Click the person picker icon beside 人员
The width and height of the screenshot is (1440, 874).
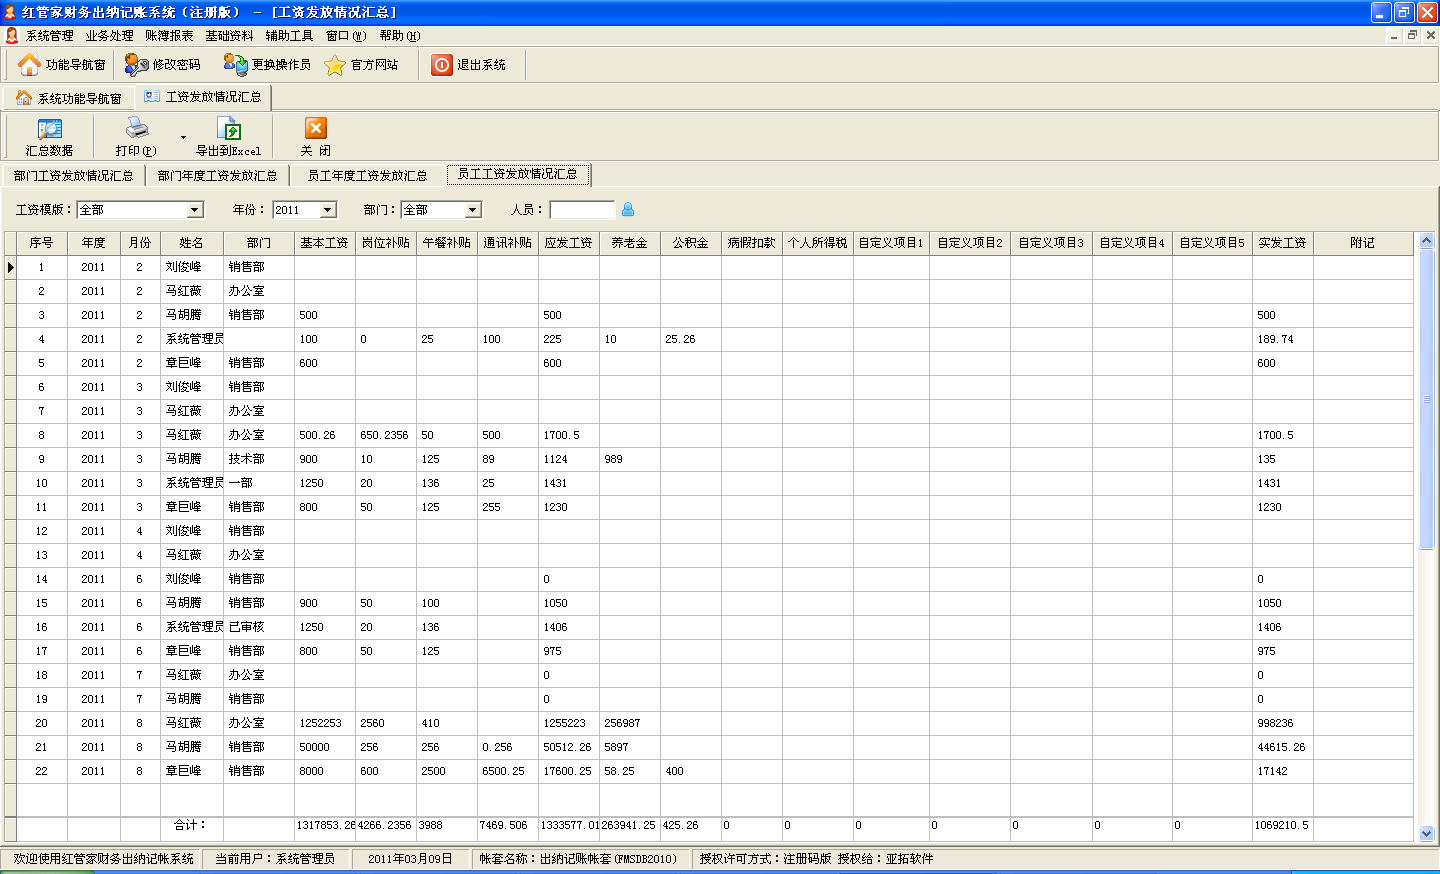click(x=628, y=210)
